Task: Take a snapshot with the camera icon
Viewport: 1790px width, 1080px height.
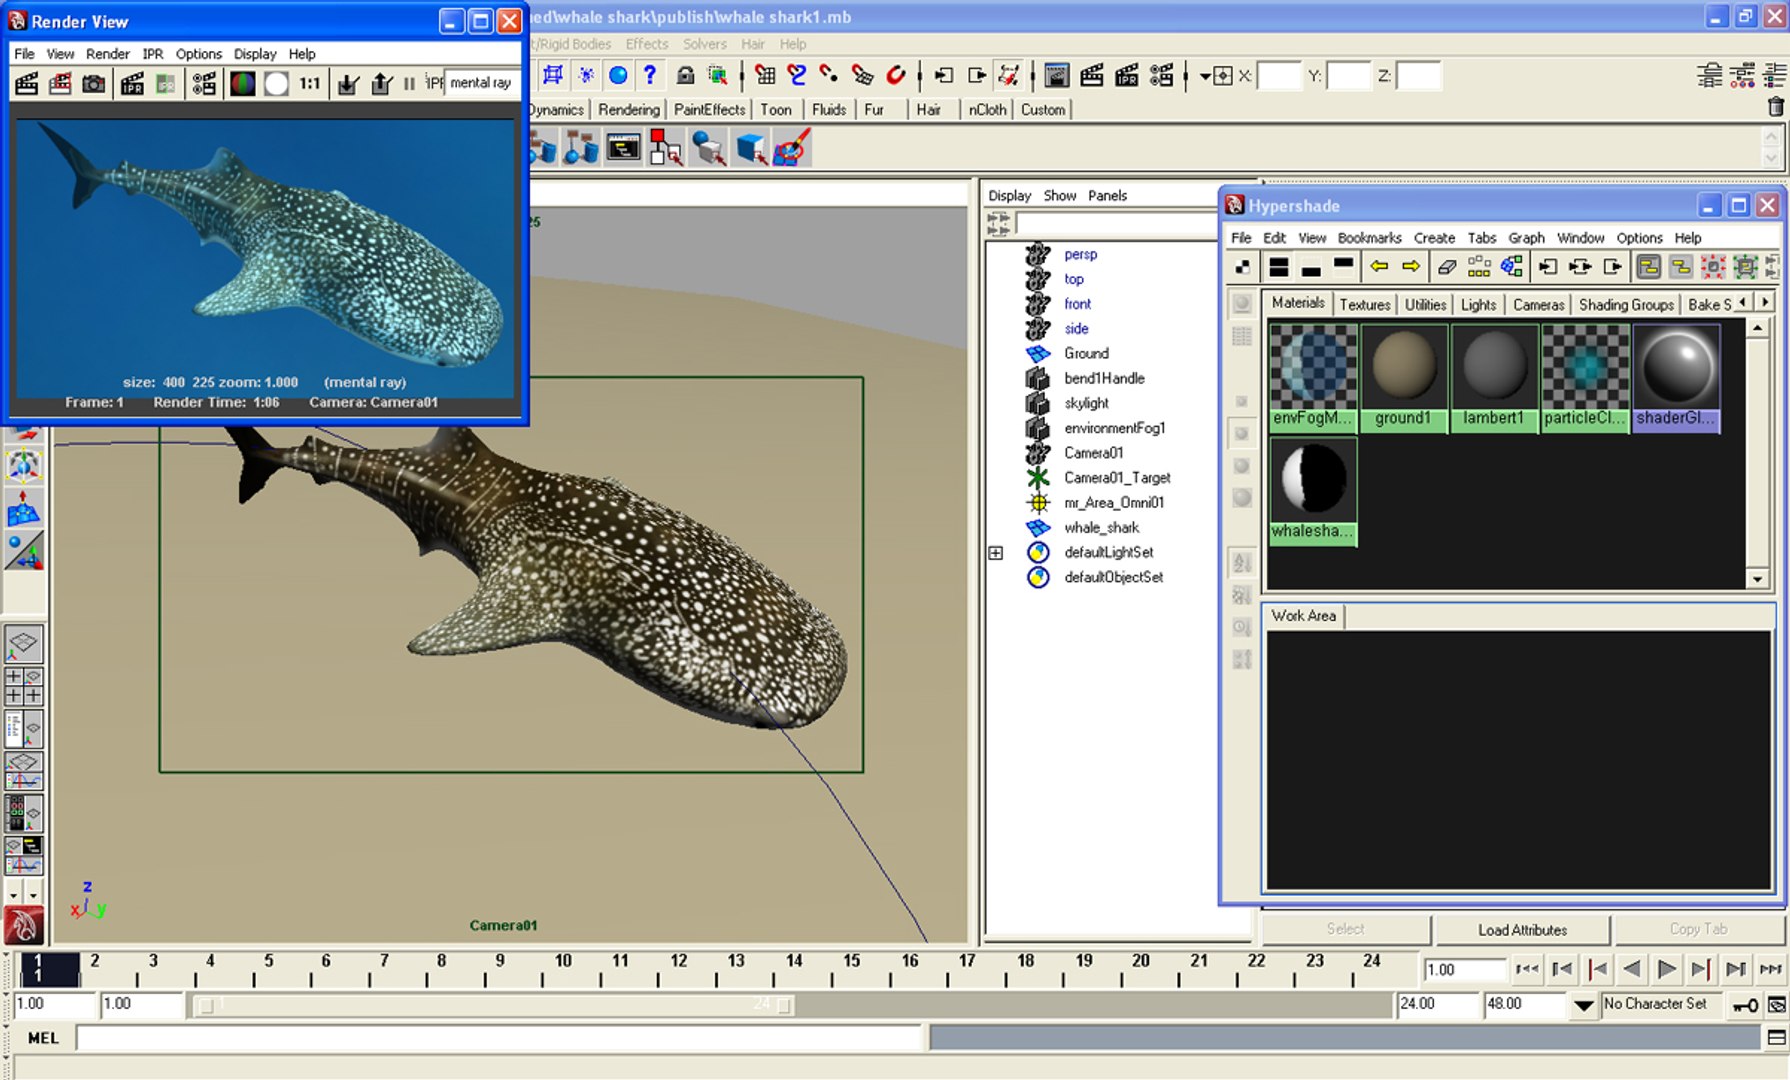Action: tap(94, 84)
